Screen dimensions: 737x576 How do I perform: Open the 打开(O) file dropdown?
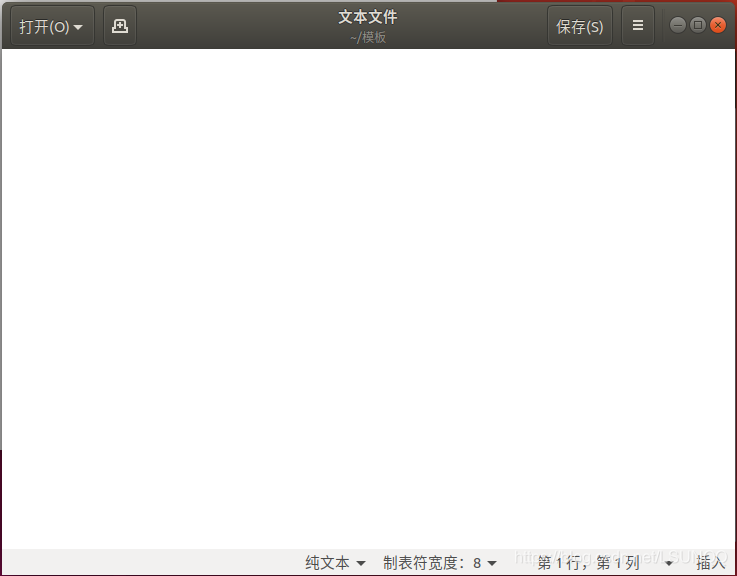coord(52,26)
